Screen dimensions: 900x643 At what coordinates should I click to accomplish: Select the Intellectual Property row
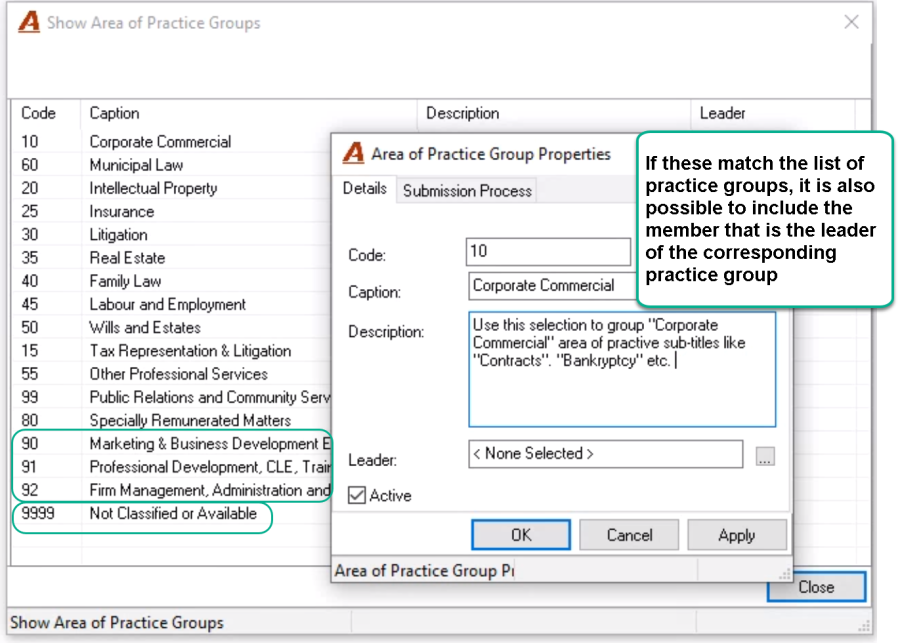click(x=171, y=188)
